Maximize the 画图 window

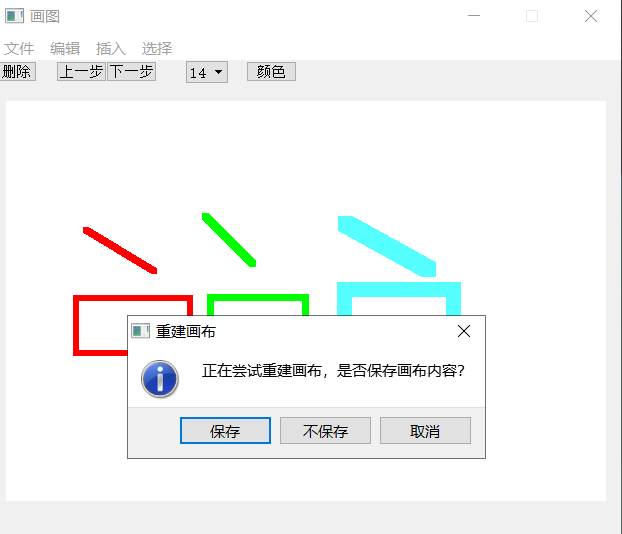(x=532, y=16)
